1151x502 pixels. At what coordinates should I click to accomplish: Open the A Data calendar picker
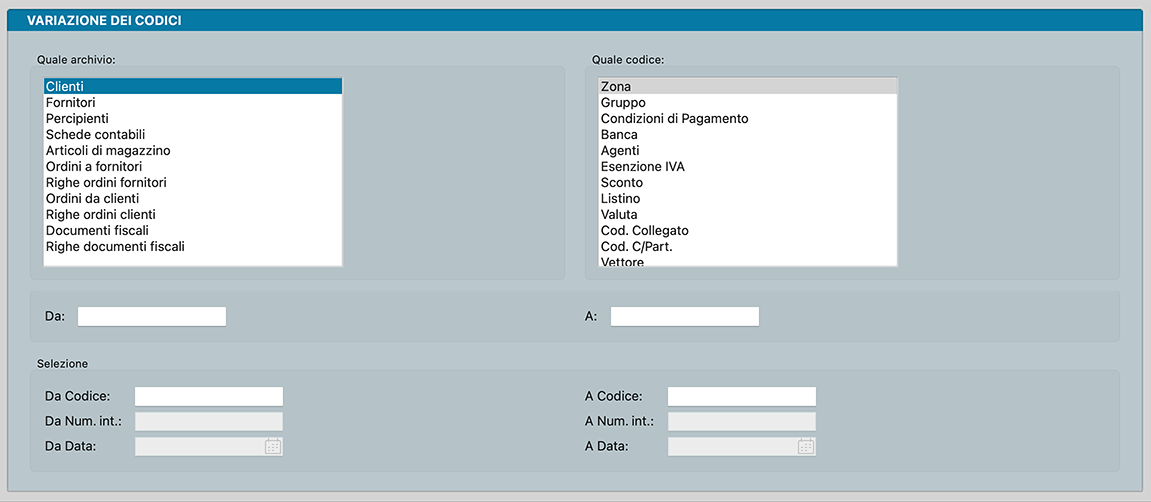point(806,446)
